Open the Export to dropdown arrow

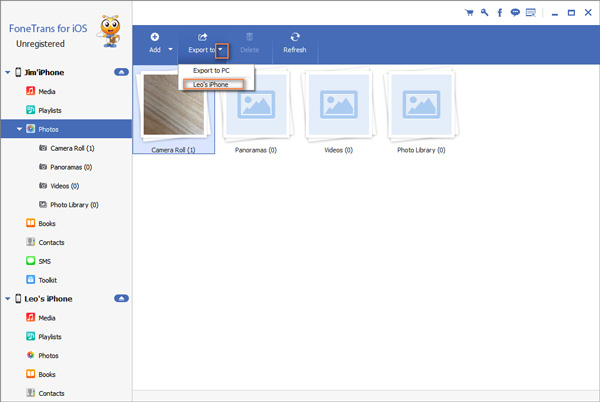click(x=221, y=50)
